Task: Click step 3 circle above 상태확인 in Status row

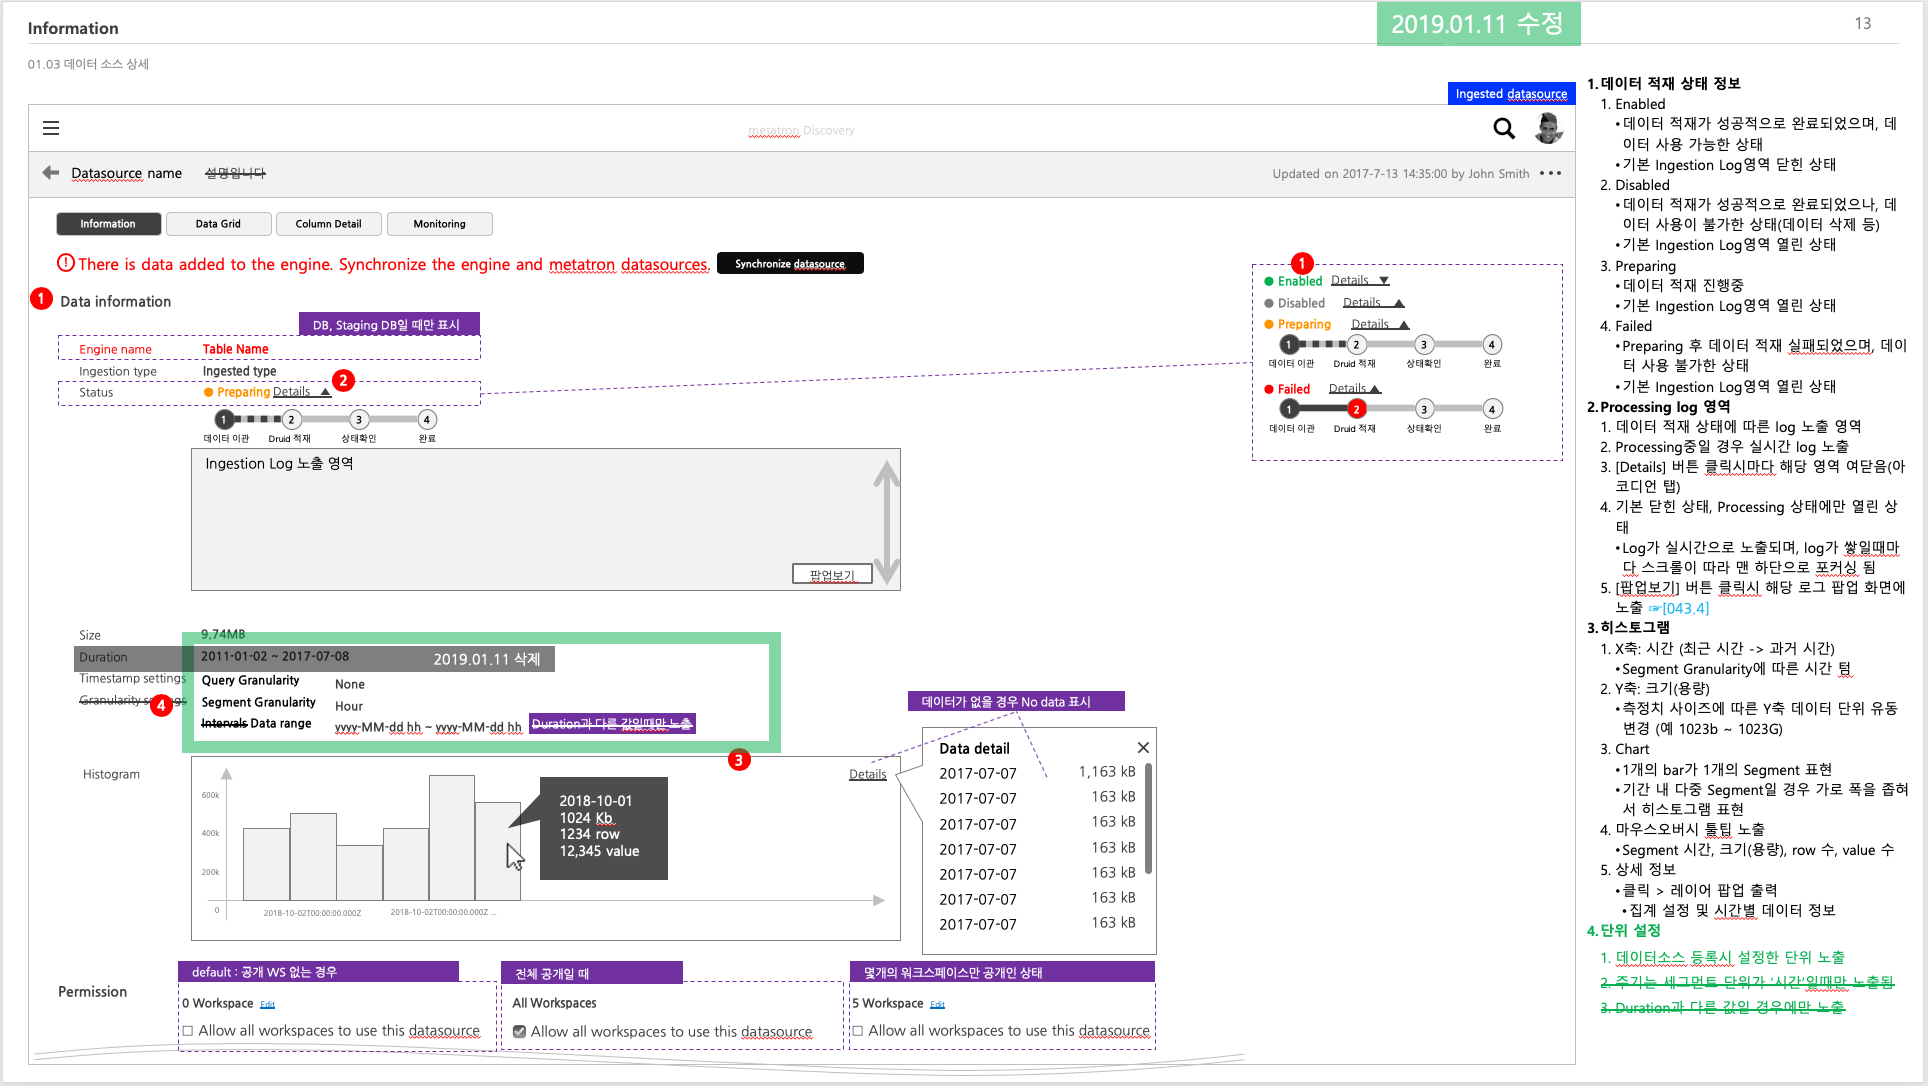Action: click(358, 420)
